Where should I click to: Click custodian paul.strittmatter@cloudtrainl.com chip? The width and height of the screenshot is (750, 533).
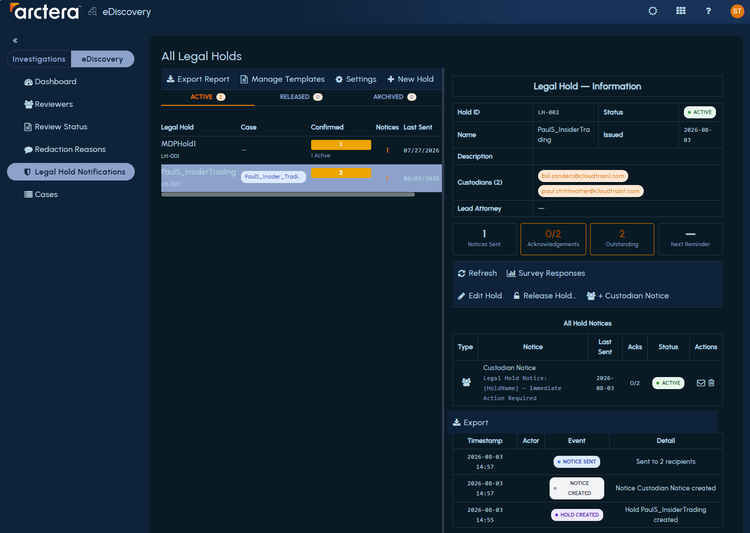pyautogui.click(x=590, y=191)
